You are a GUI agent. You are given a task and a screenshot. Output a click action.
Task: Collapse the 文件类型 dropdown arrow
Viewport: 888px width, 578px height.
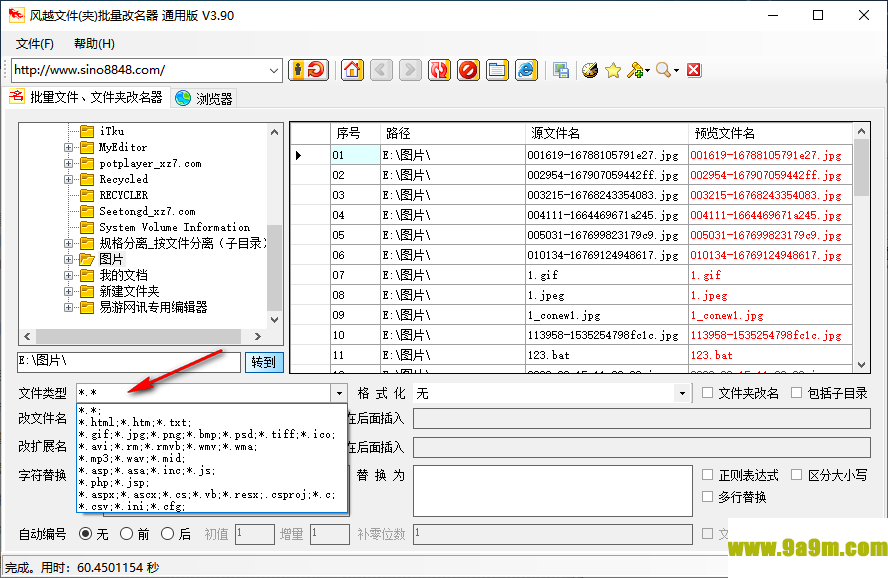click(339, 393)
